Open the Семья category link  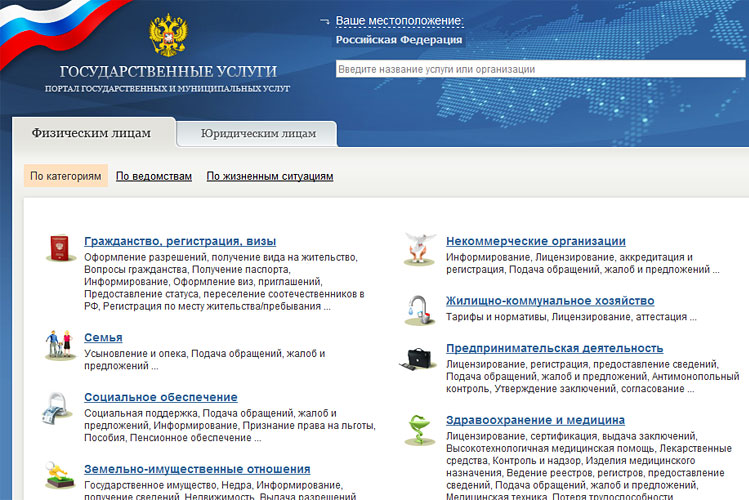coord(103,338)
